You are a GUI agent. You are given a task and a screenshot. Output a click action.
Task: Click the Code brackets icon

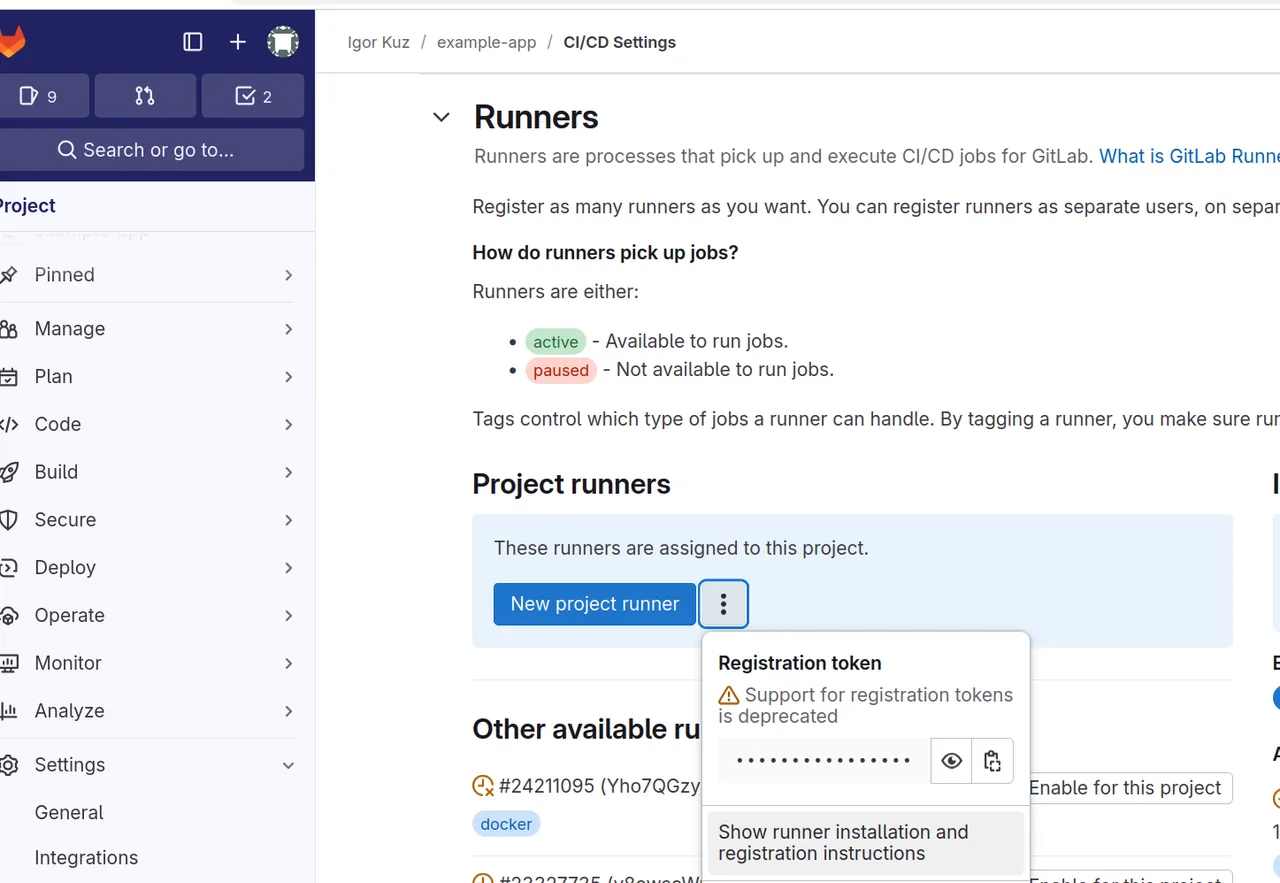pos(9,424)
